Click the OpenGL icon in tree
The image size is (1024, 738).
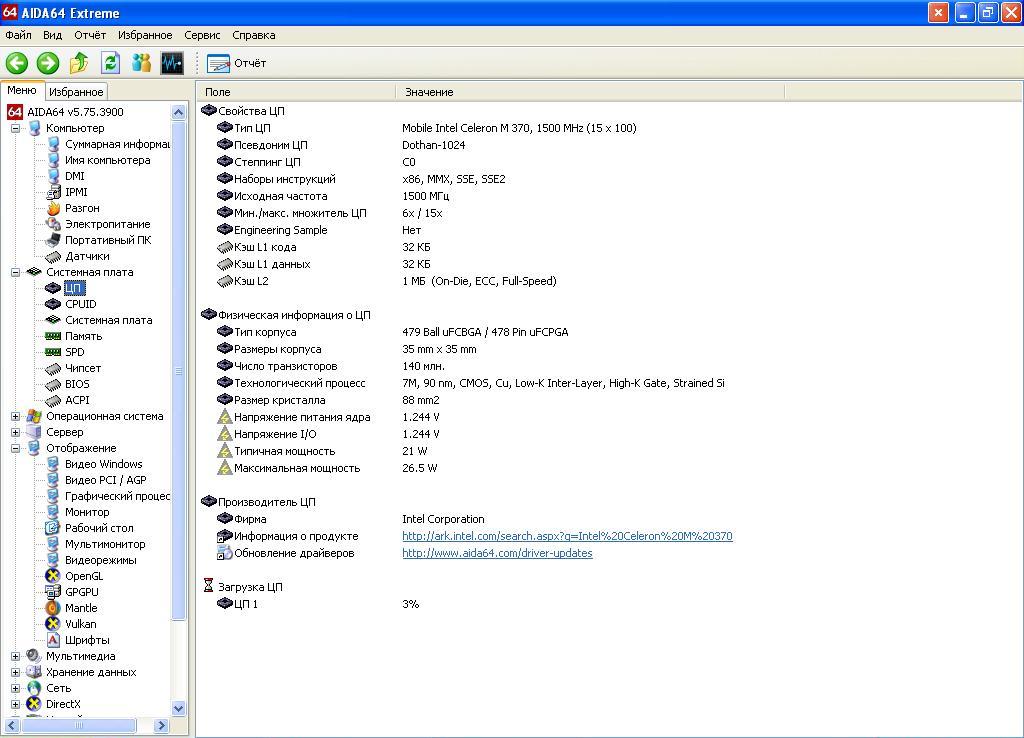point(53,576)
